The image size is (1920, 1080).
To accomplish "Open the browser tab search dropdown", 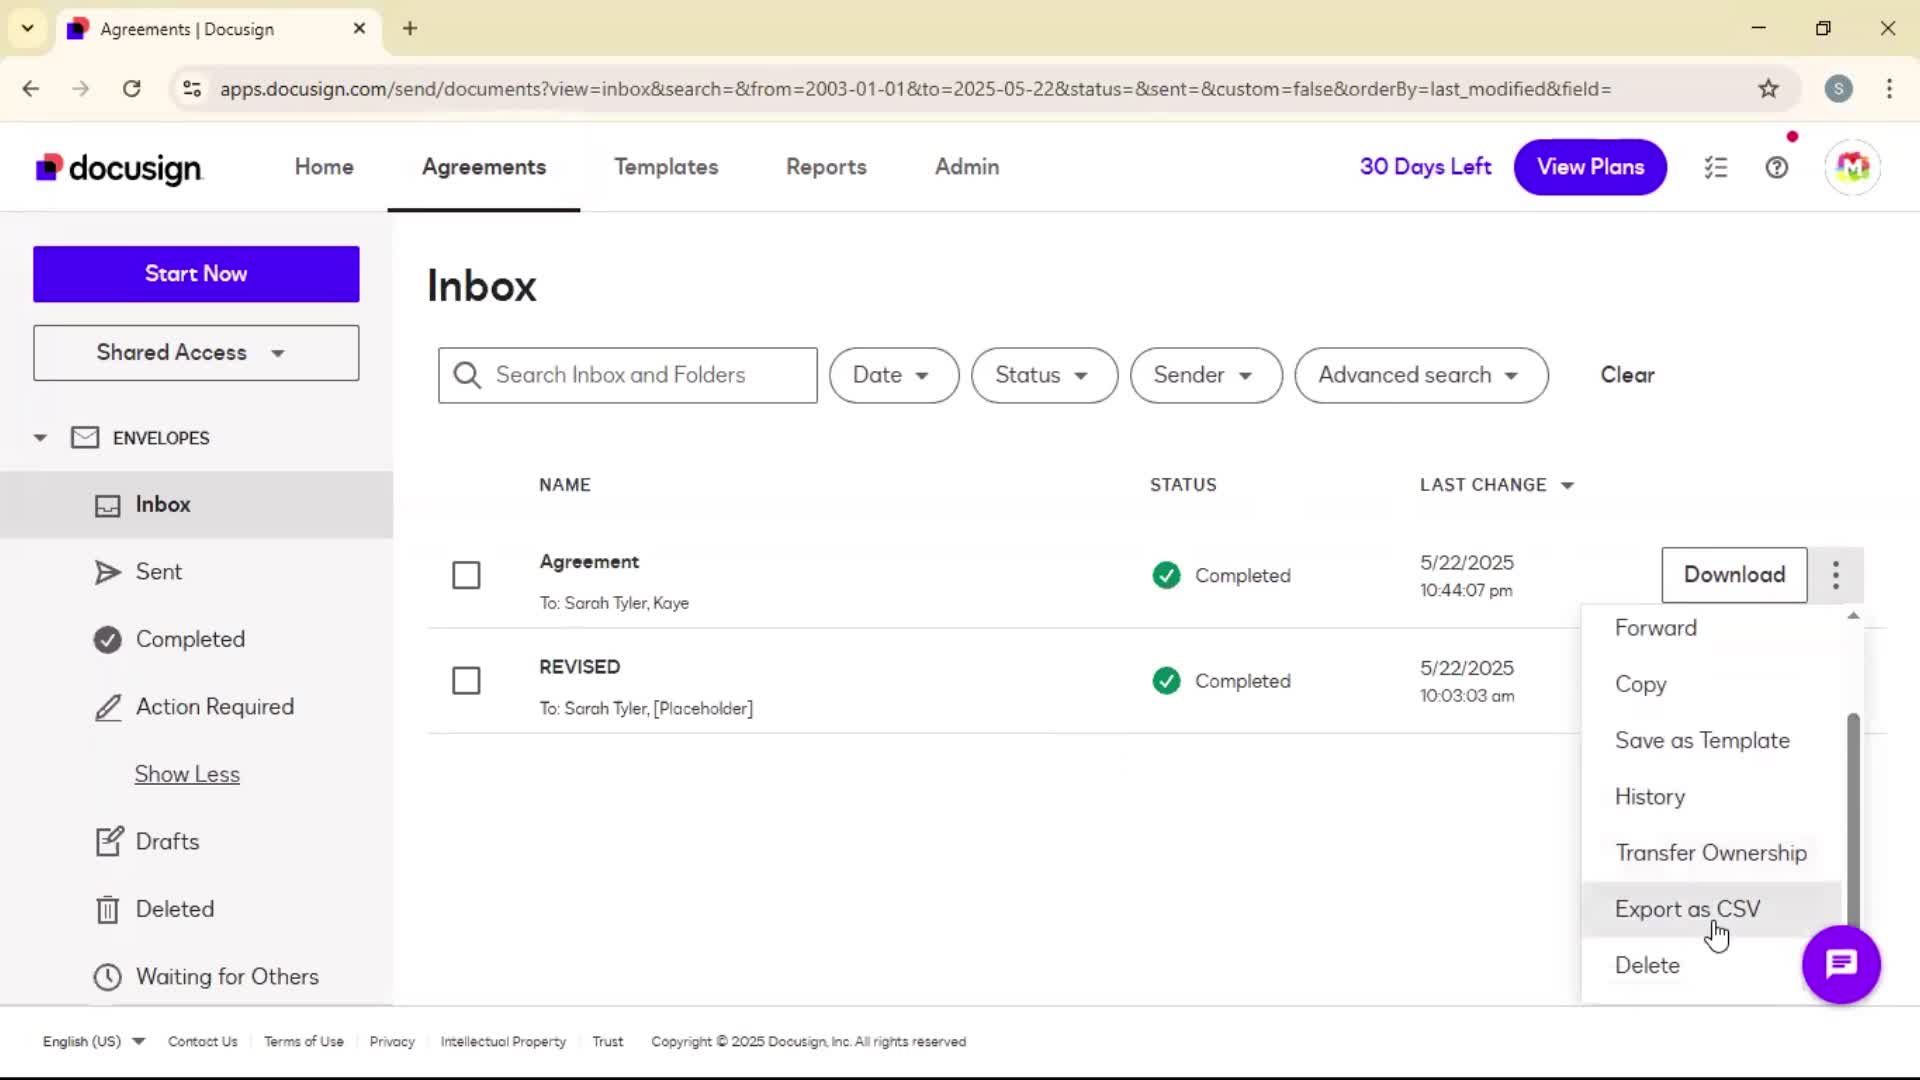I will point(28,28).
